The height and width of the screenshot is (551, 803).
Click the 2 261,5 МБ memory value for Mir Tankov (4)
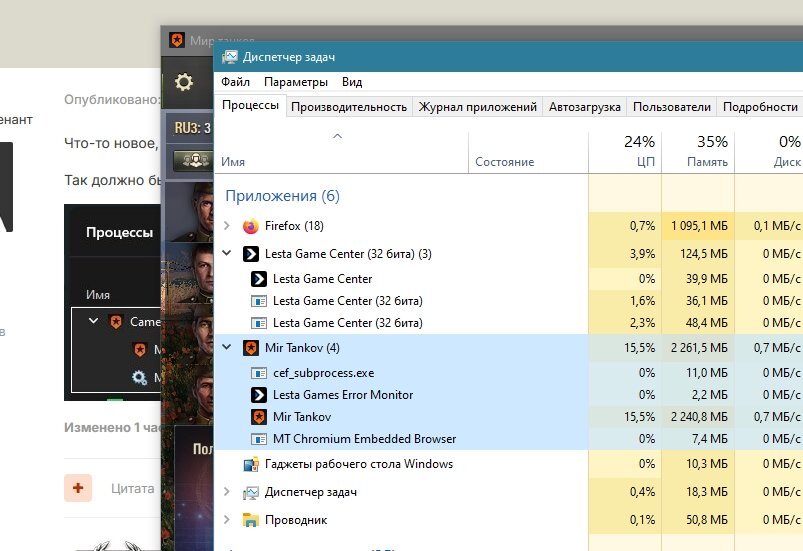(699, 348)
